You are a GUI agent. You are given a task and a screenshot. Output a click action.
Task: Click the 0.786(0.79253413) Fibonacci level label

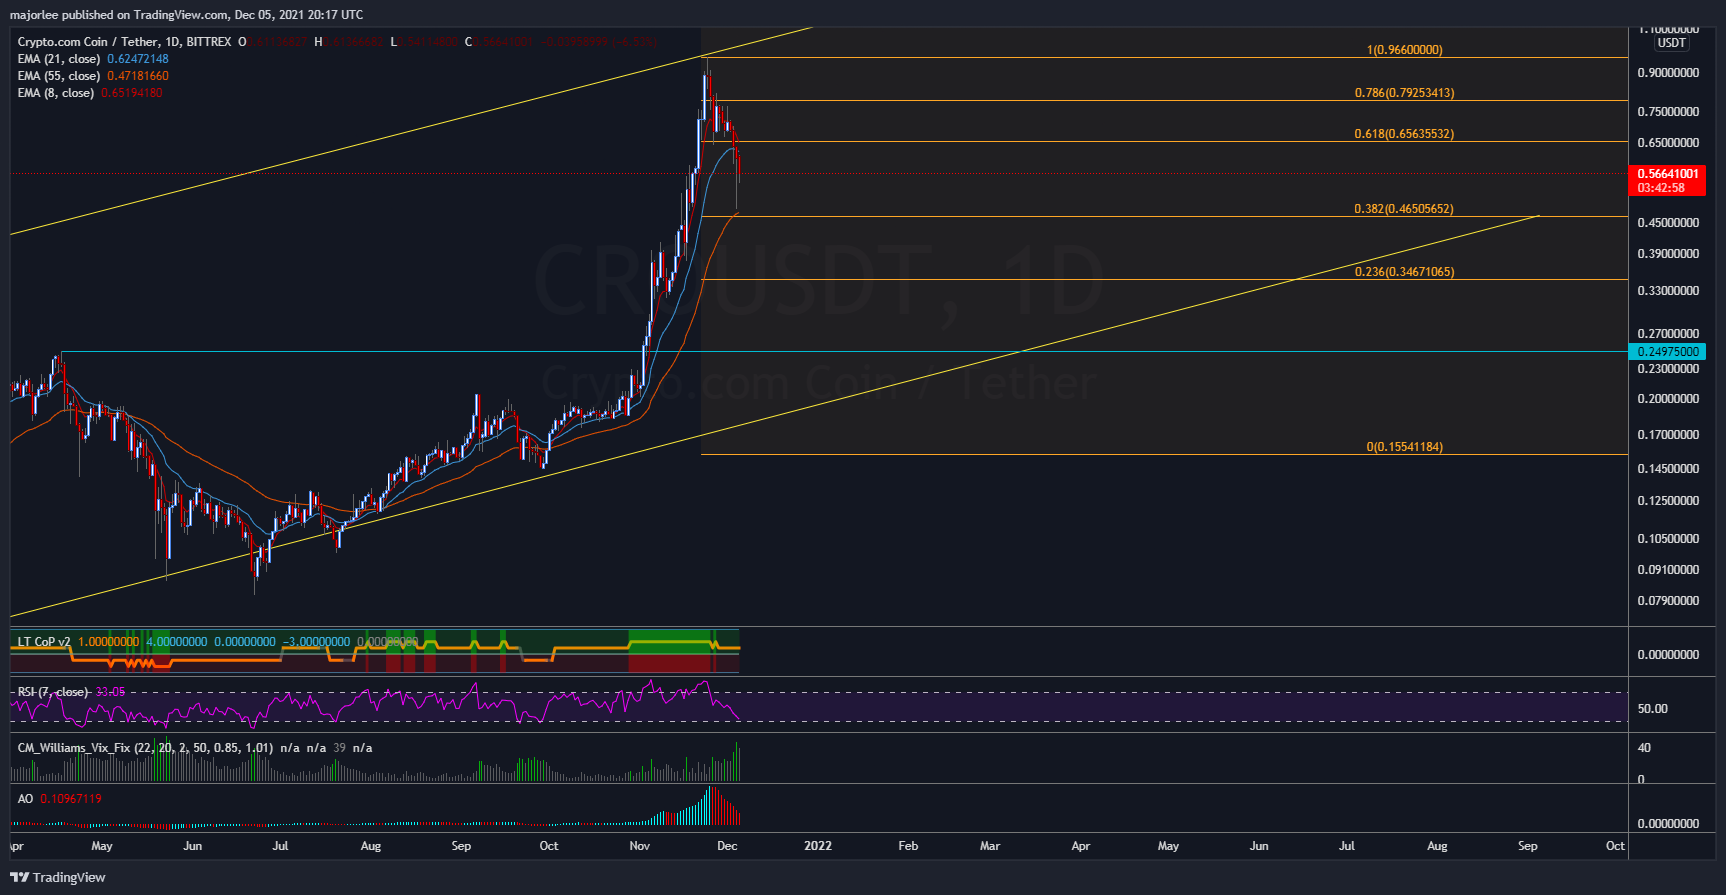point(1404,93)
